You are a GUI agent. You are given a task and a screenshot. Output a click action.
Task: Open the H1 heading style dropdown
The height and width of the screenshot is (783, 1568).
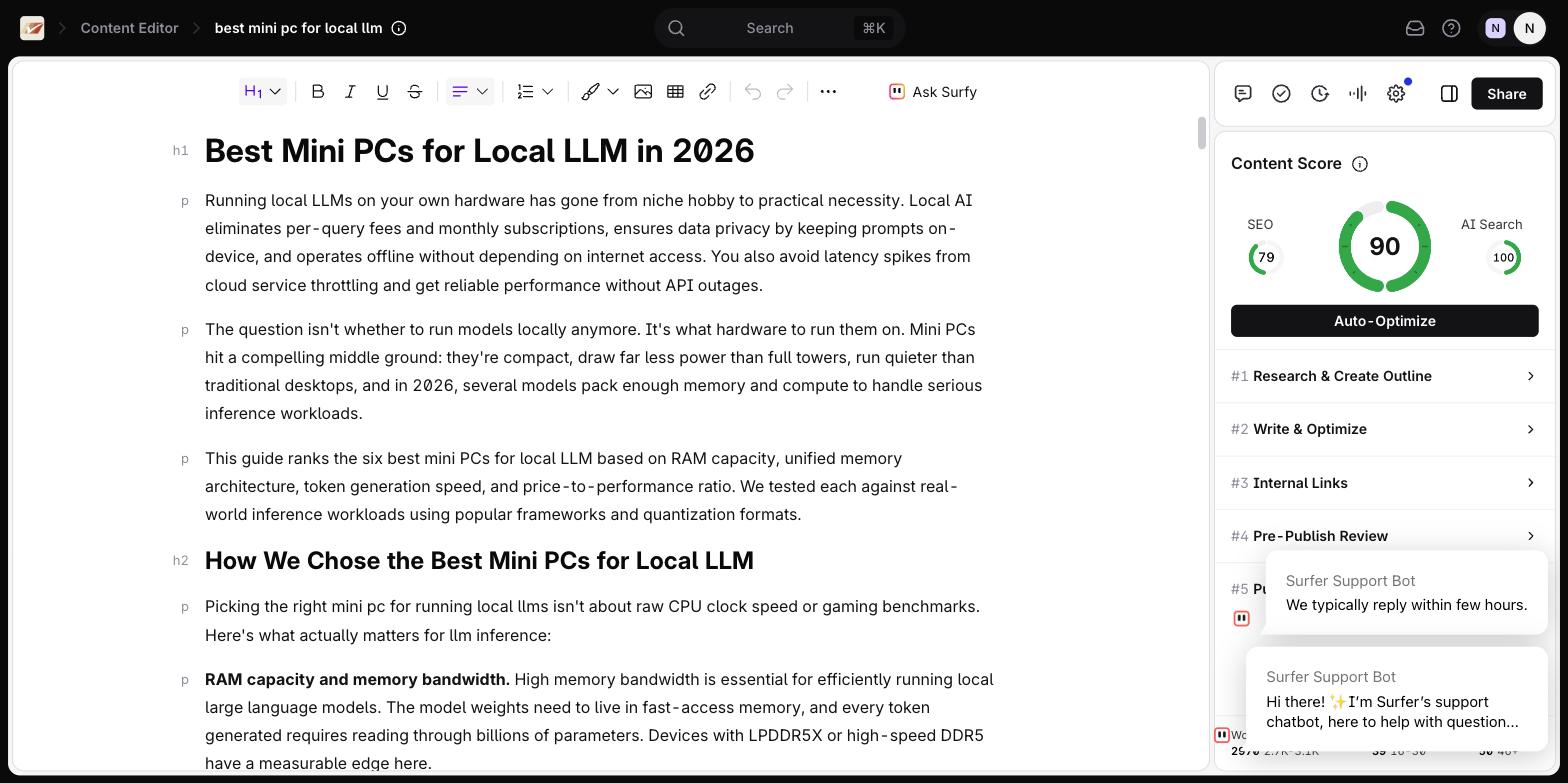tap(263, 91)
